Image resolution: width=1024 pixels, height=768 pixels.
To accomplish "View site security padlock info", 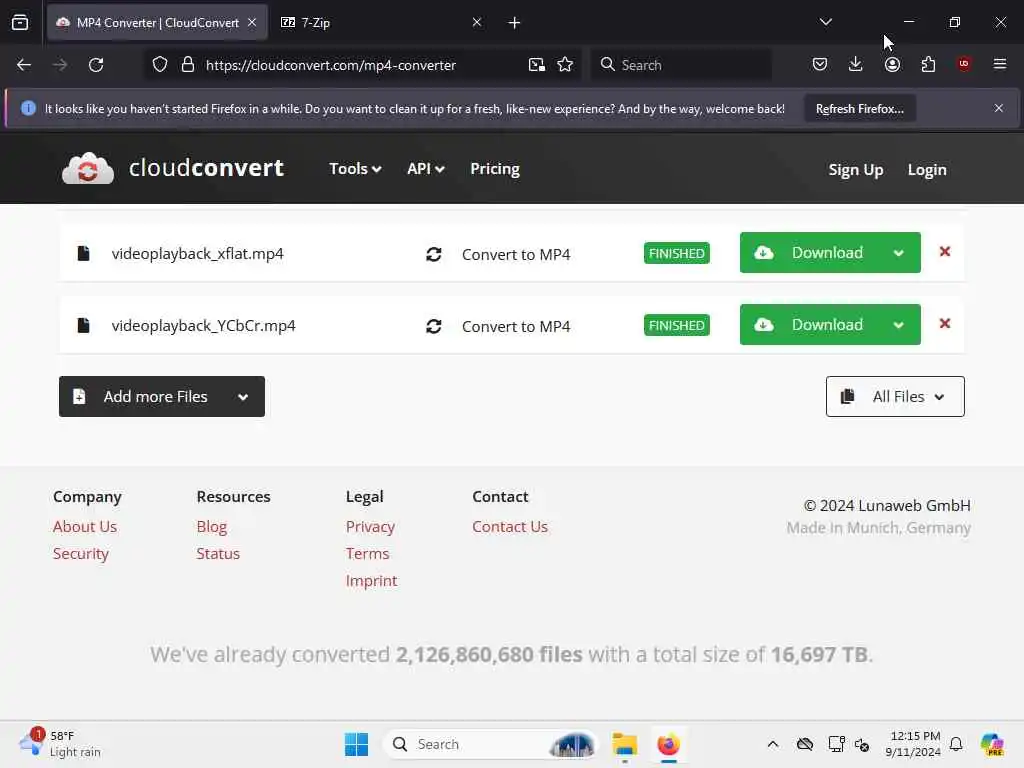I will (188, 65).
